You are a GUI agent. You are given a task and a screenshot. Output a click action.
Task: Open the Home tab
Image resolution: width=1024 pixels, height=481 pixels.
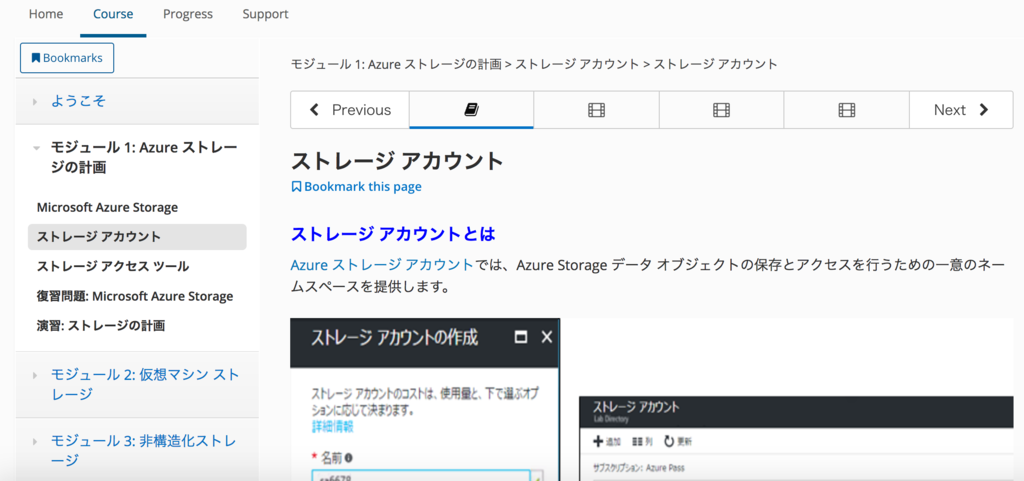pos(46,14)
